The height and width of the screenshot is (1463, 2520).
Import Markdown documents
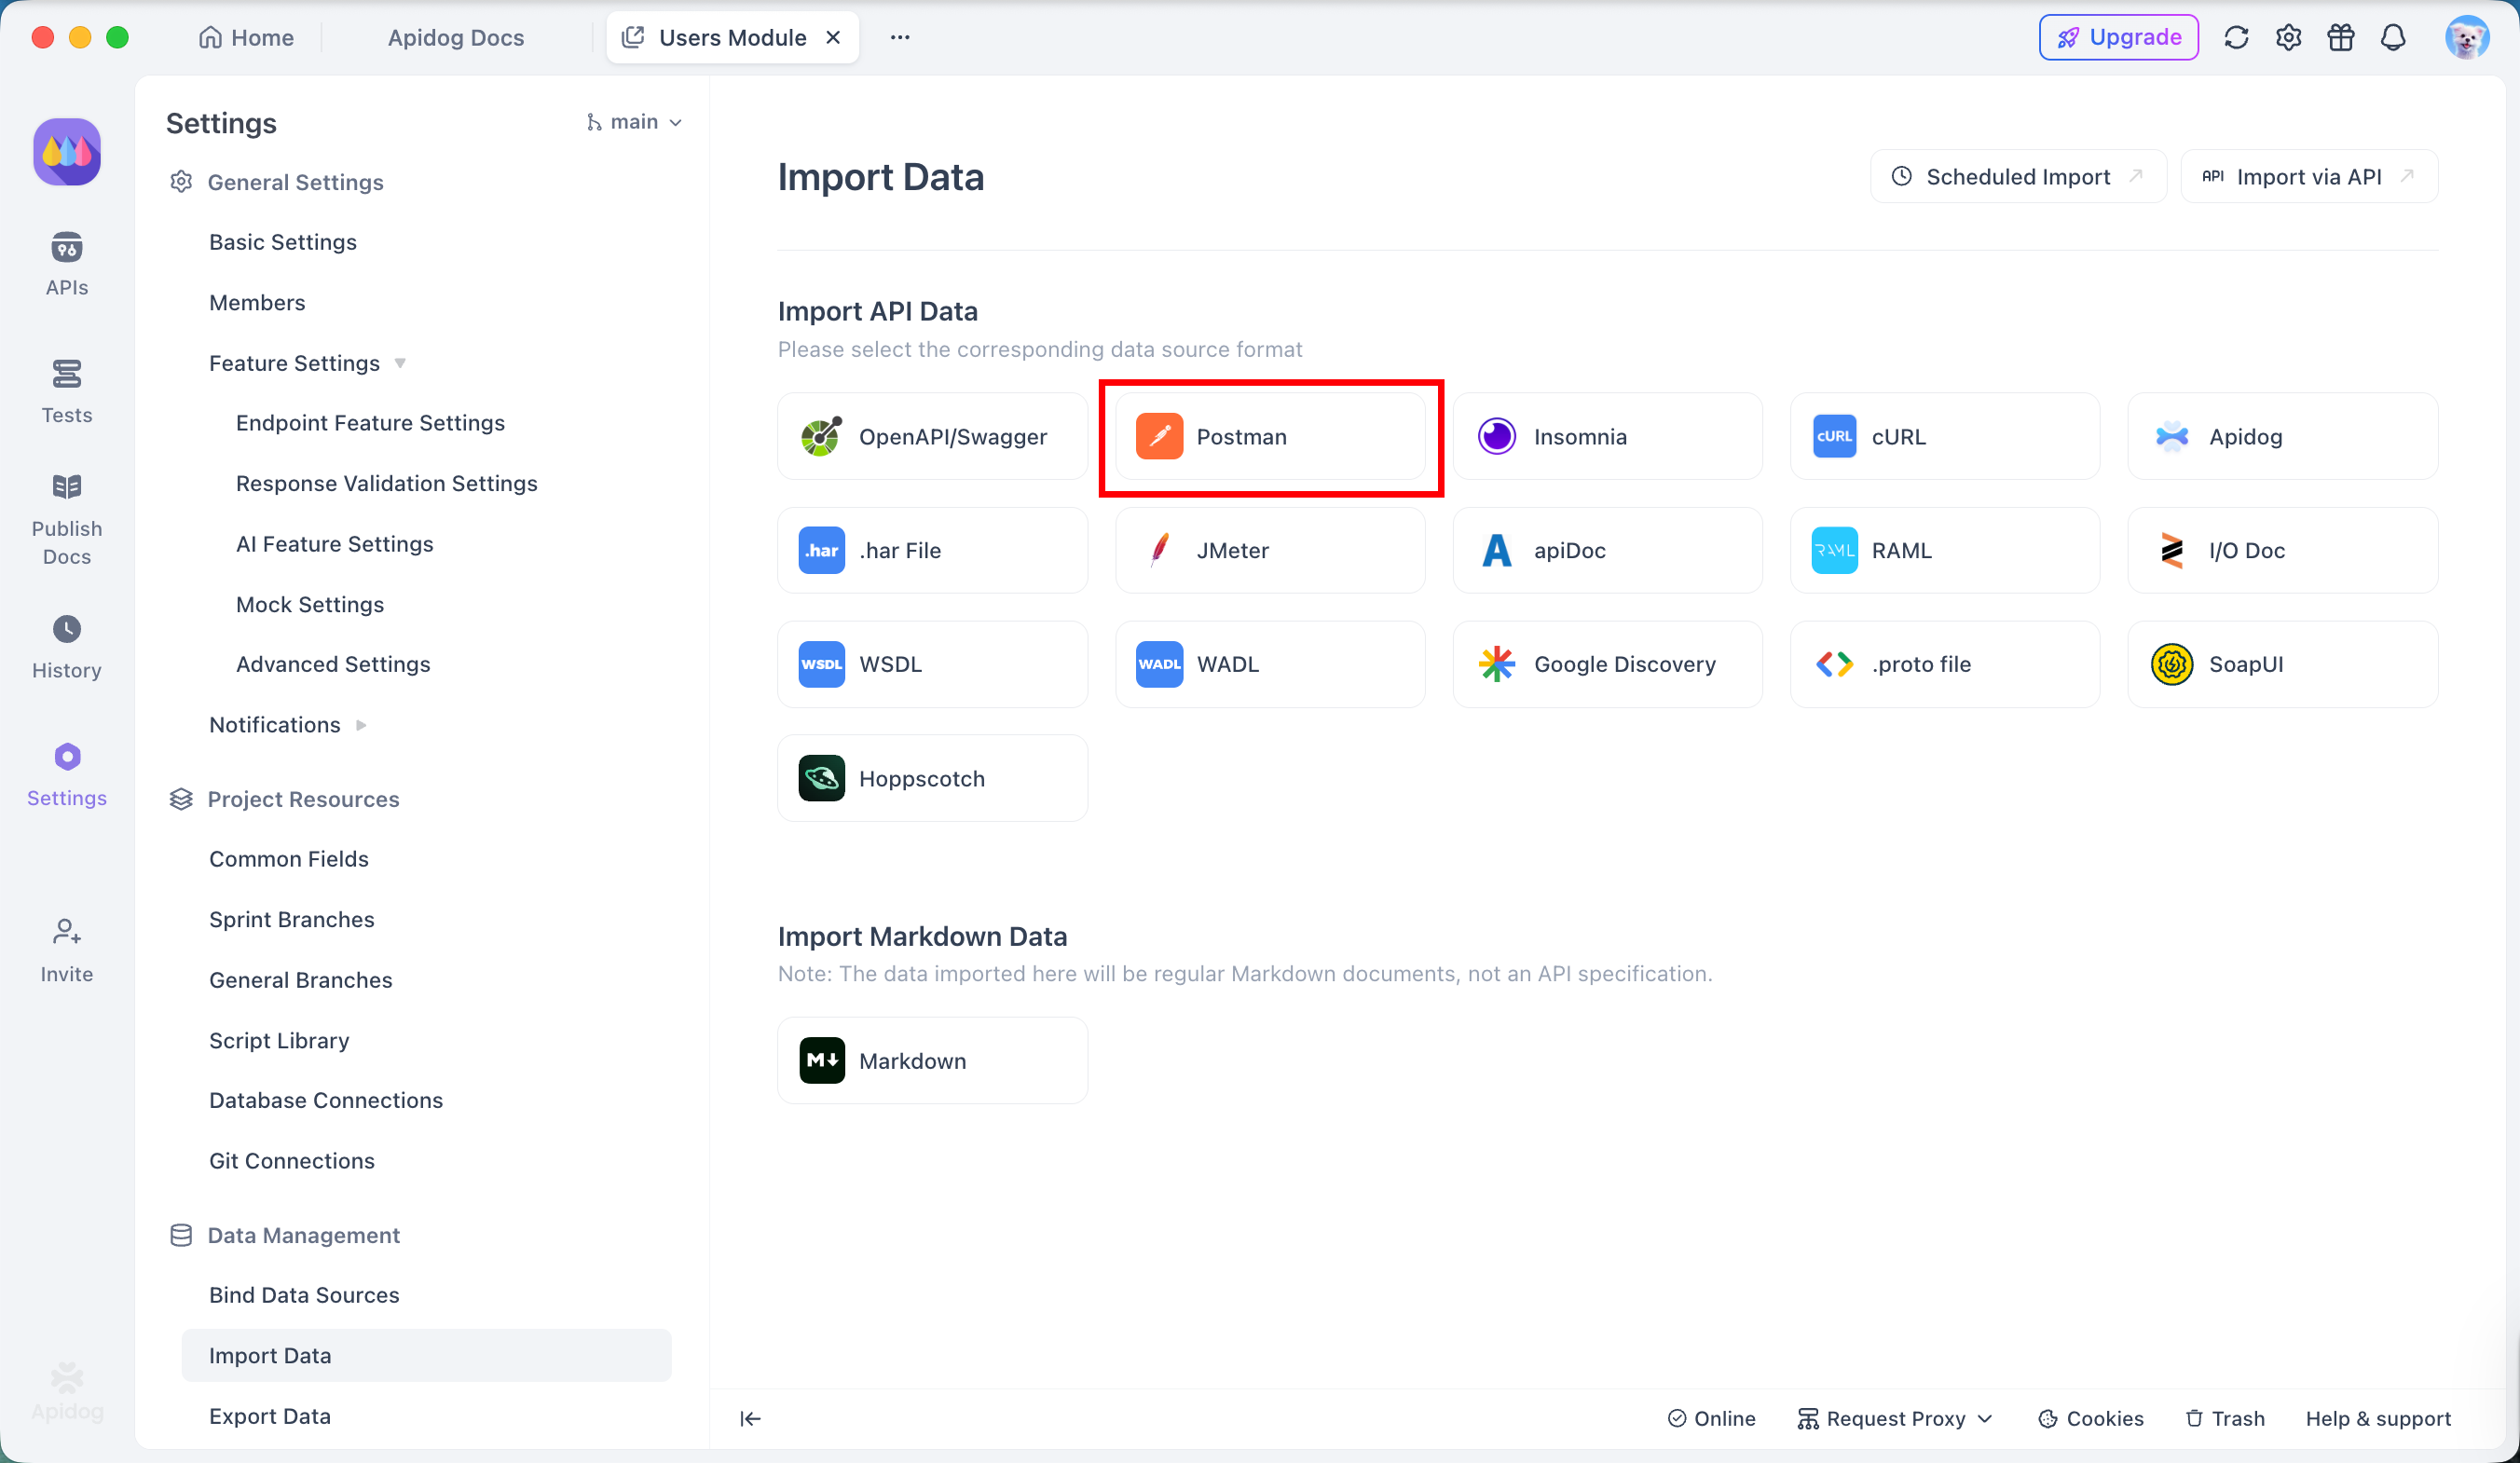pos(932,1060)
